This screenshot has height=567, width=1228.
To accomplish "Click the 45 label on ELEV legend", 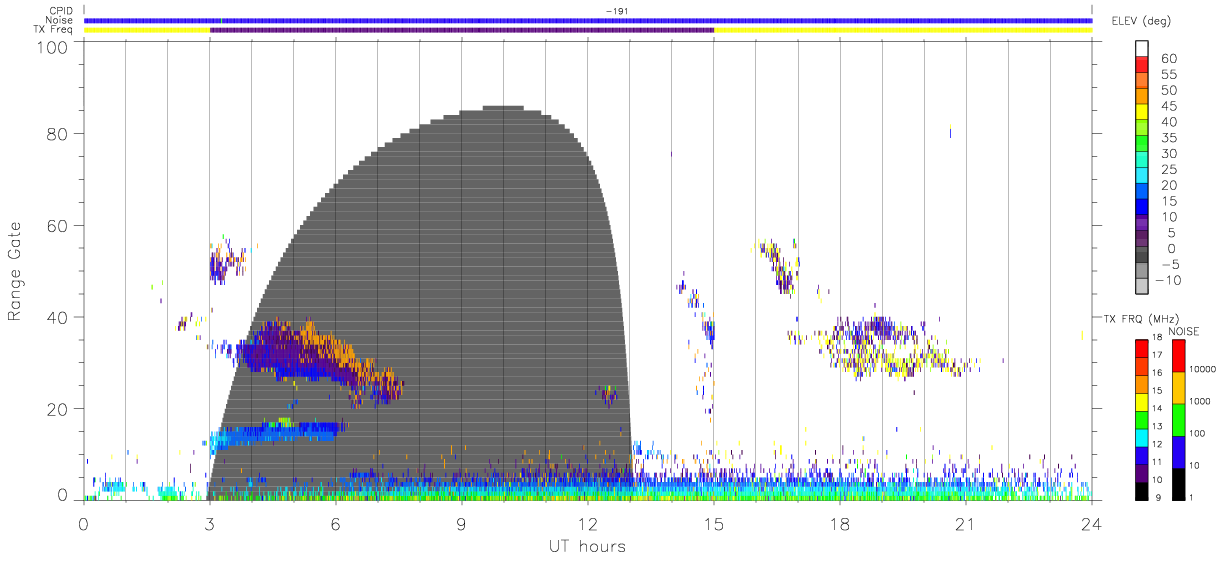I will point(1168,107).
